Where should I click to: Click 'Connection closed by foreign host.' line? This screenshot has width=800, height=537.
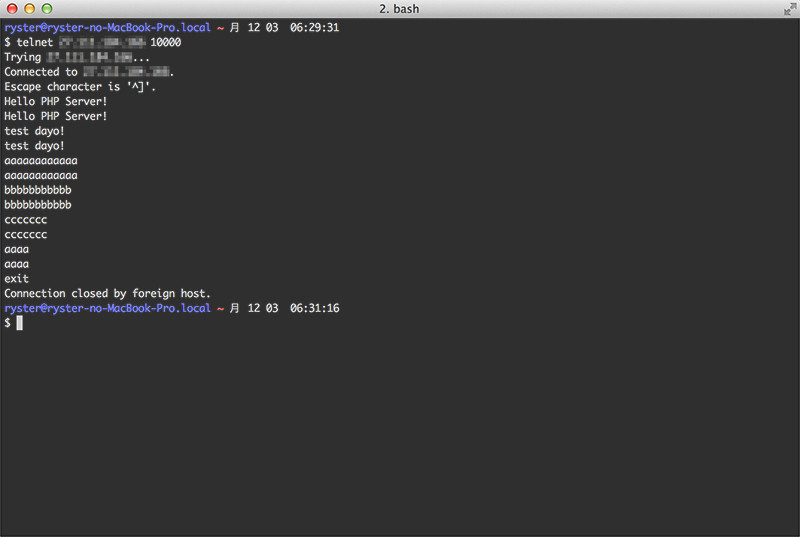coord(107,294)
